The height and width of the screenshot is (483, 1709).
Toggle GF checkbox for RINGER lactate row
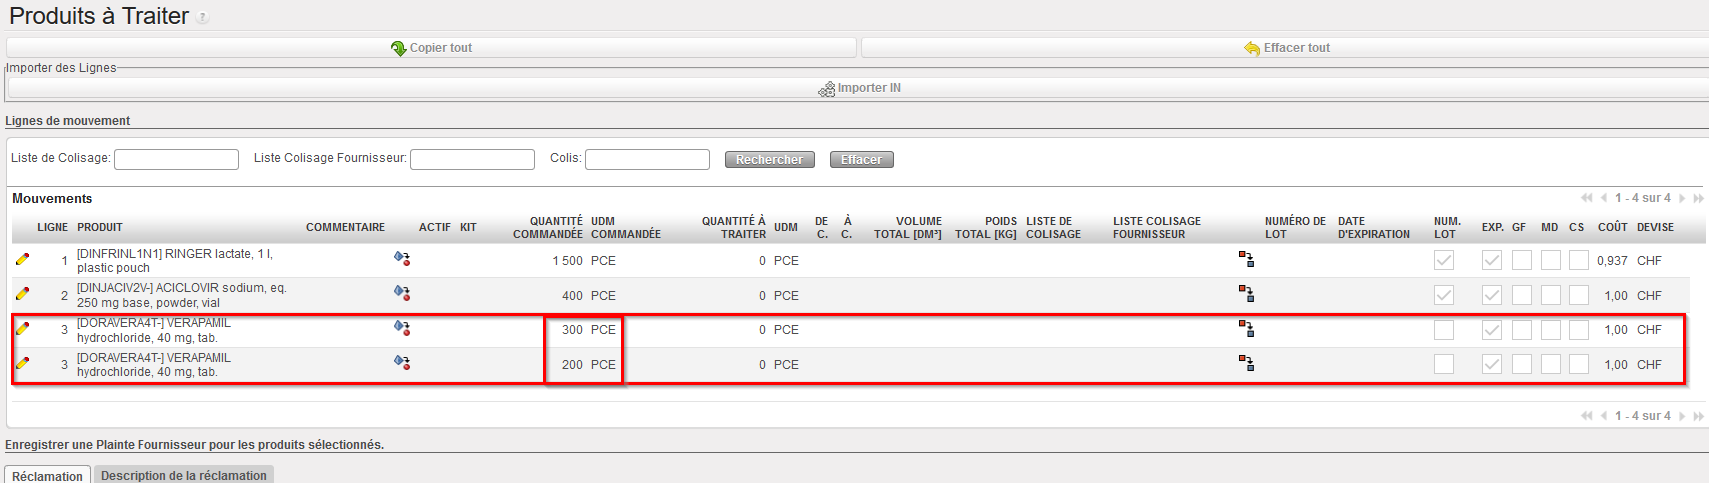1522,260
